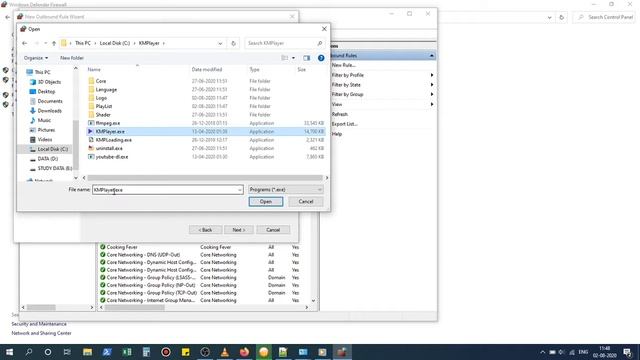
Task: Click the file list horizontal scrollbar
Action: coord(205,178)
